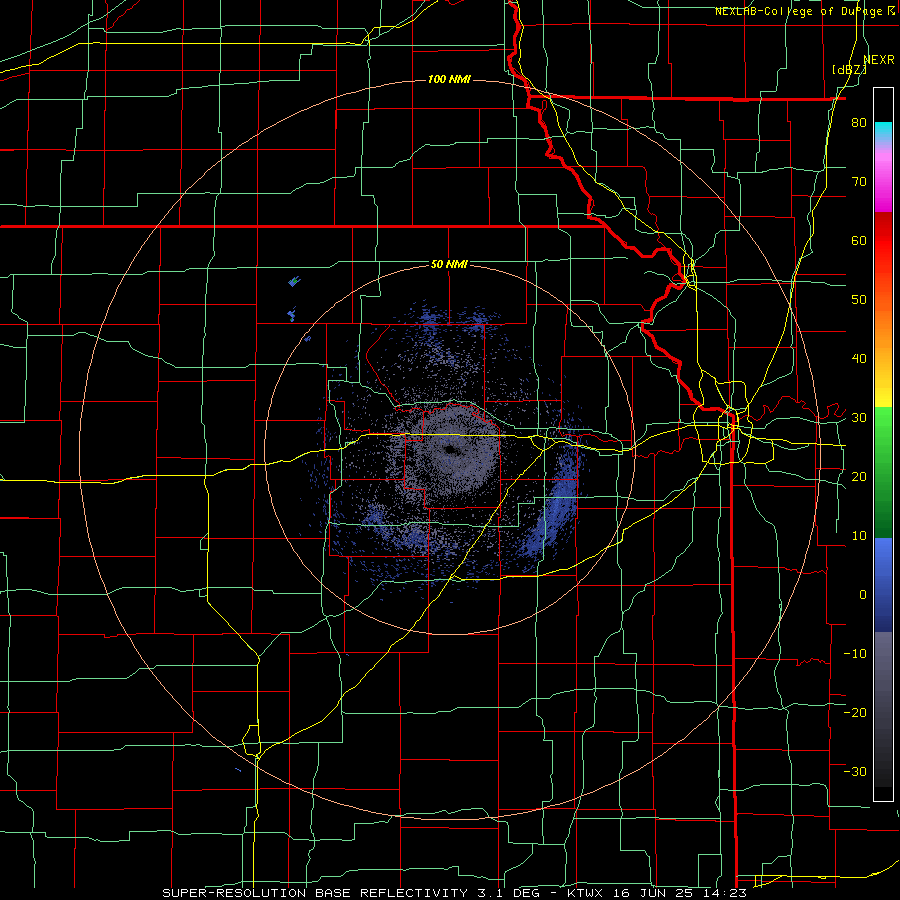The image size is (900, 900).
Task: Click the -30 value on the dBZ scale
Action: click(855, 771)
